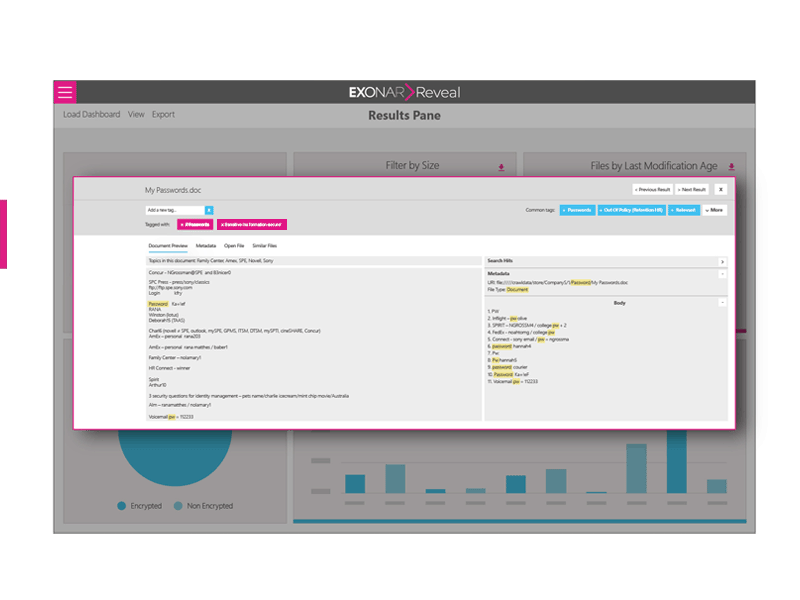Click the blue plus icon to add new tag

(207, 211)
